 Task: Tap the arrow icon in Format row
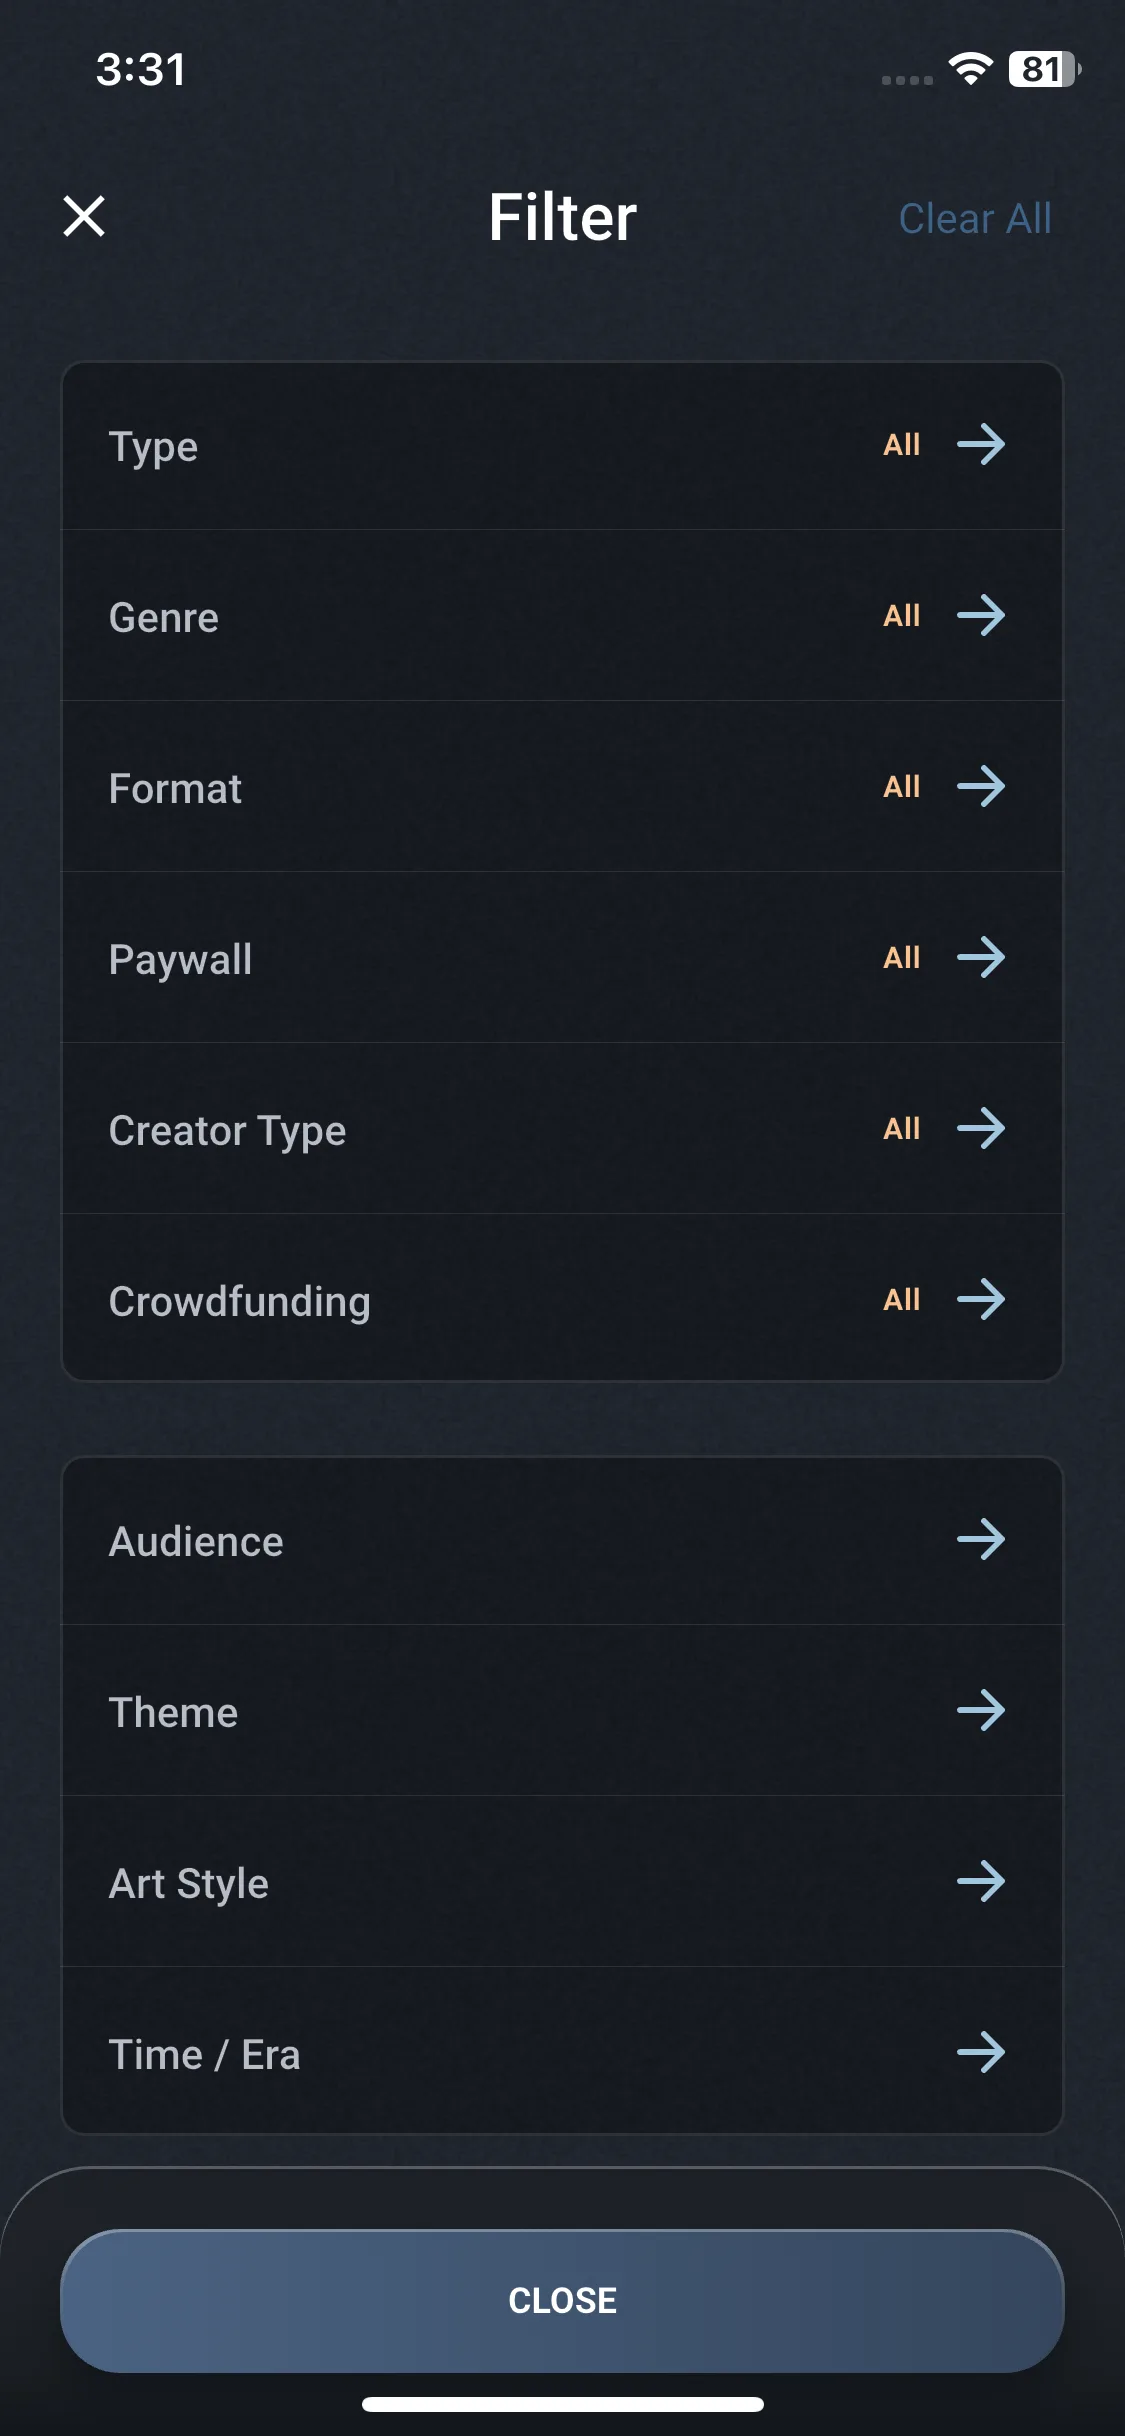pyautogui.click(x=980, y=787)
